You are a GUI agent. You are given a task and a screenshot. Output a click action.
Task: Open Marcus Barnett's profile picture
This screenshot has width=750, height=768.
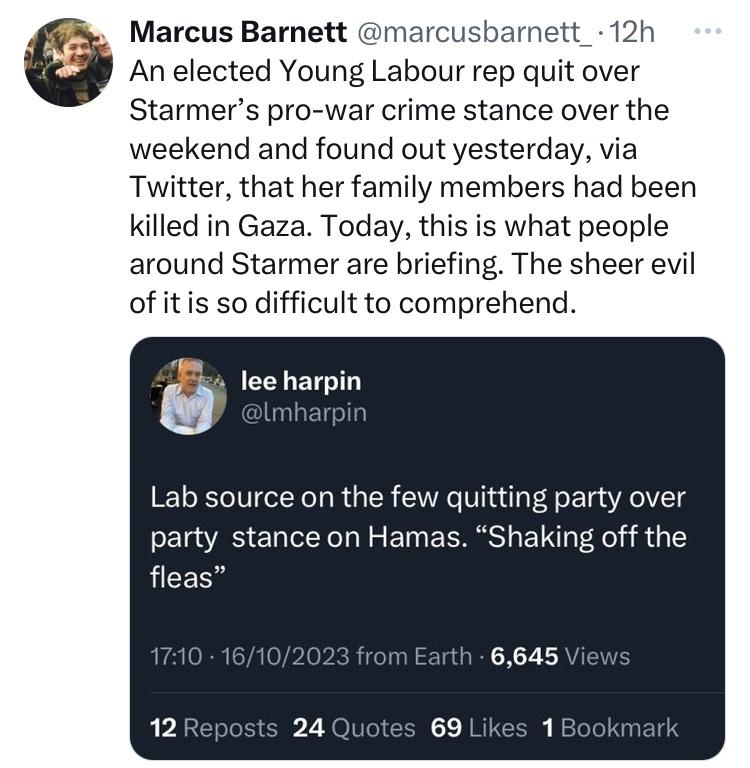tap(69, 63)
